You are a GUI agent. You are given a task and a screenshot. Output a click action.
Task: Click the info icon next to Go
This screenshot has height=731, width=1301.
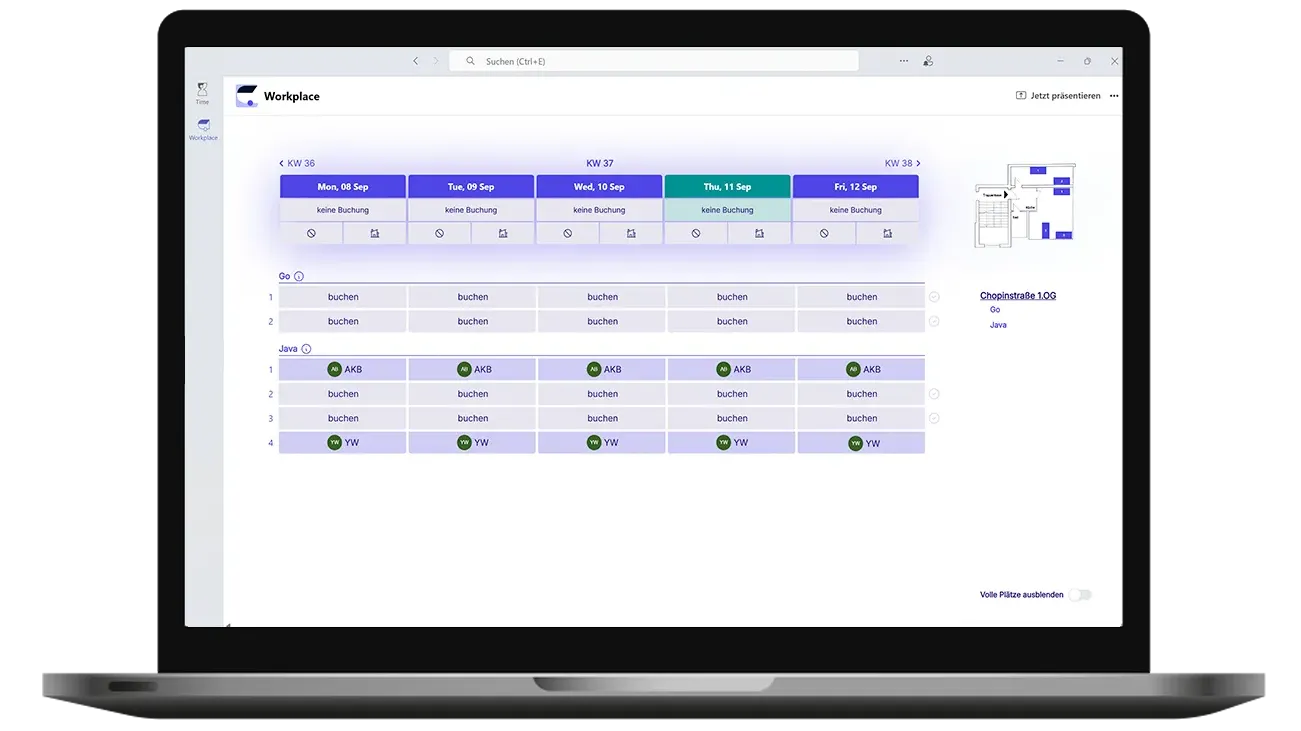pyautogui.click(x=299, y=277)
